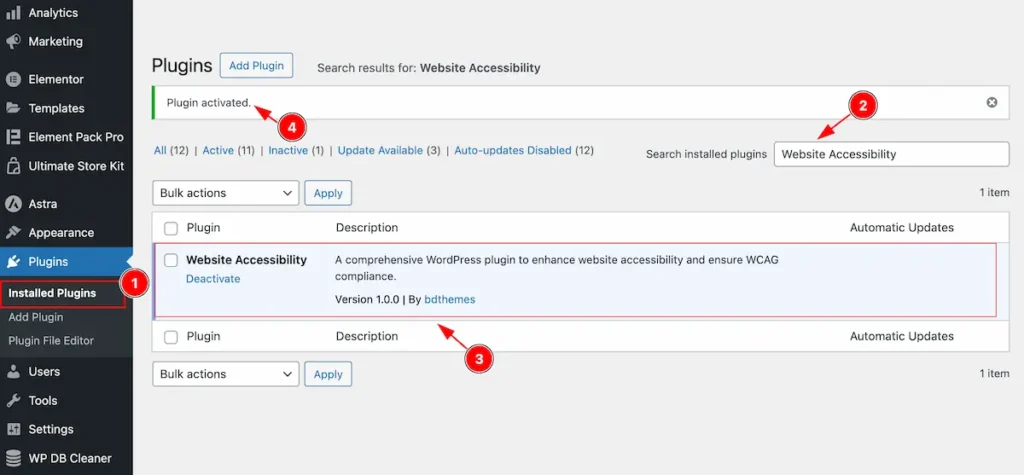Screen dimensions: 1024x475
Task: Filter plugins by All (12)
Action: (x=171, y=150)
